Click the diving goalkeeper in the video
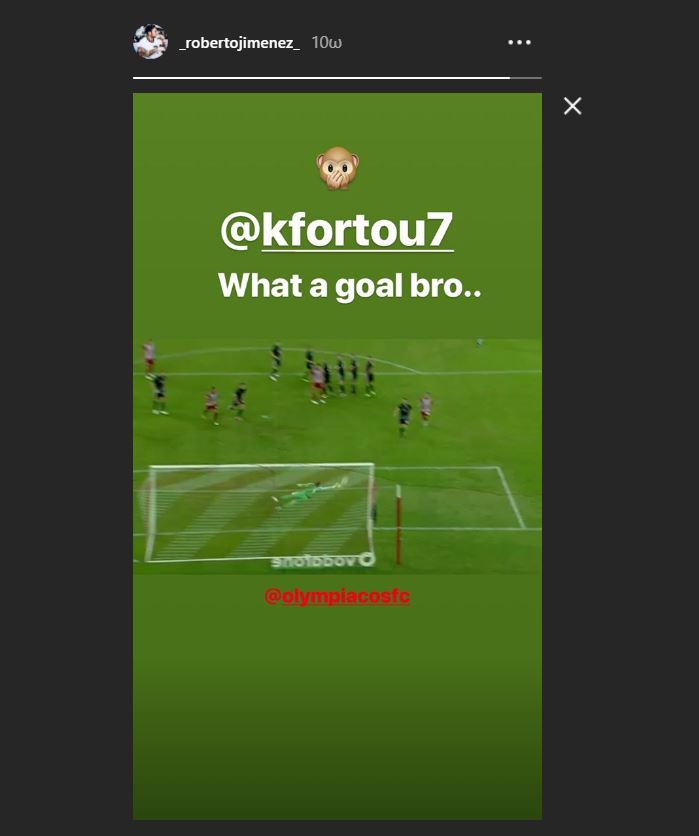The image size is (699, 836). (309, 493)
